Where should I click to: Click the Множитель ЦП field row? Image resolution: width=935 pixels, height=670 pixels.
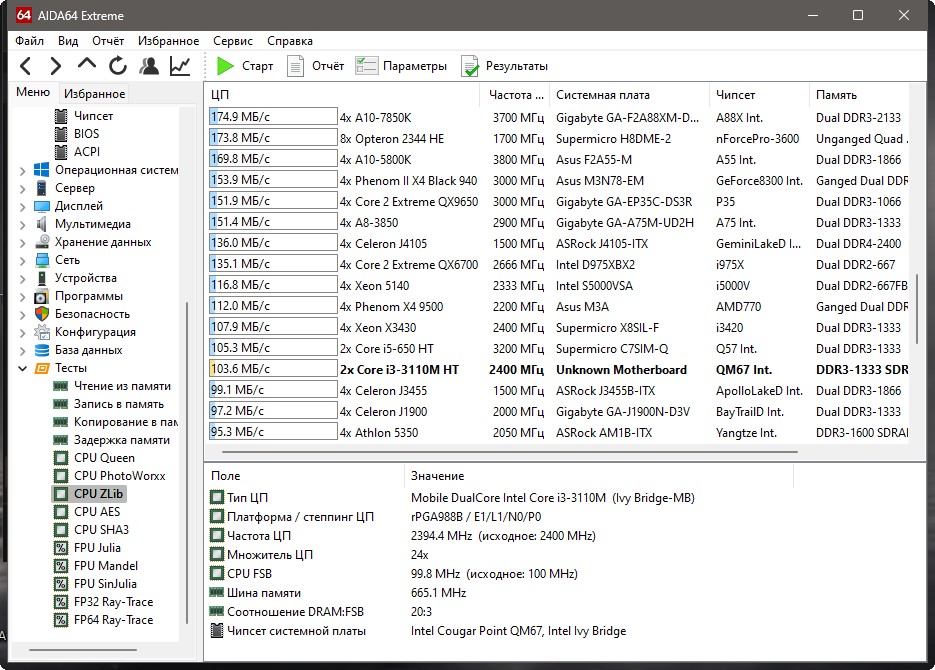point(501,554)
